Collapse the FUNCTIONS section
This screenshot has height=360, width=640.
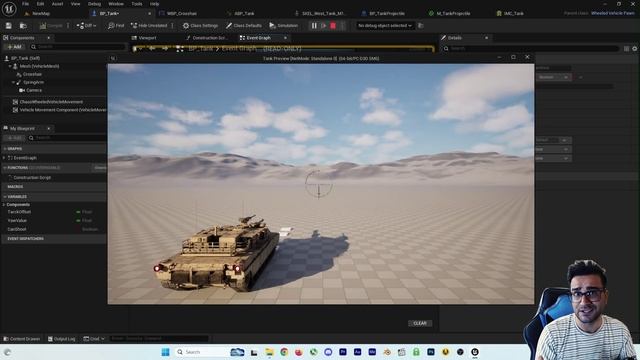[x=5, y=168]
